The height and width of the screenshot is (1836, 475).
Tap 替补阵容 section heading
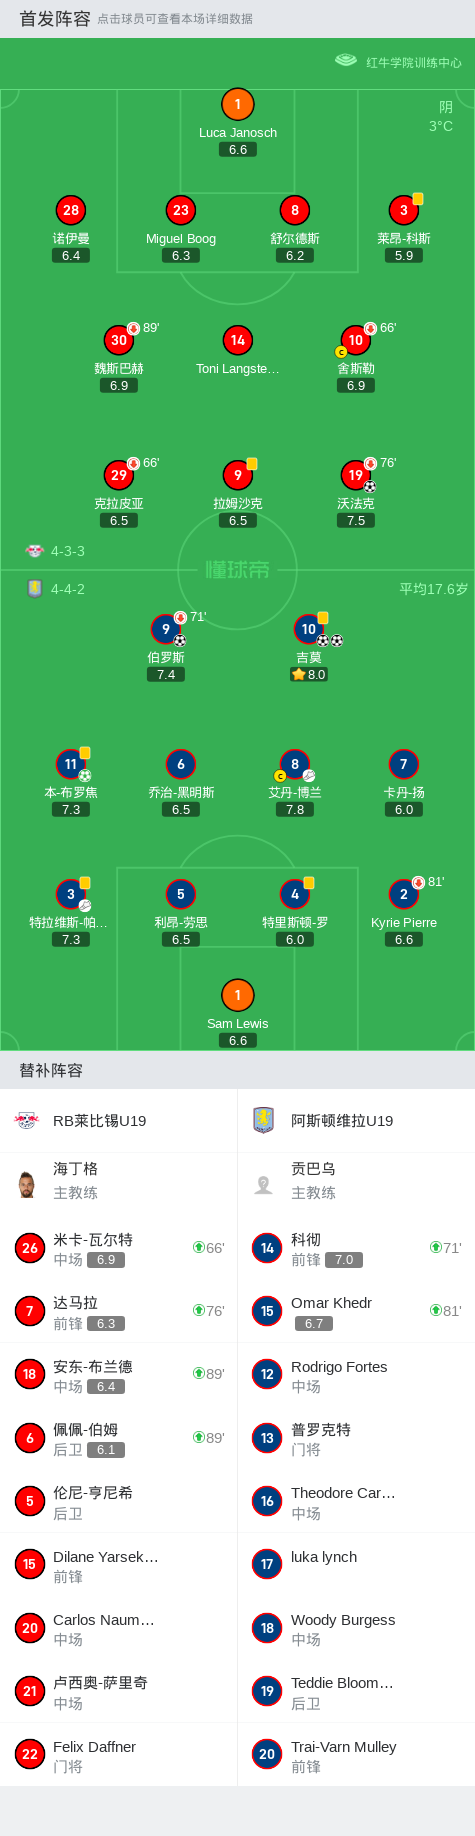click(51, 1070)
